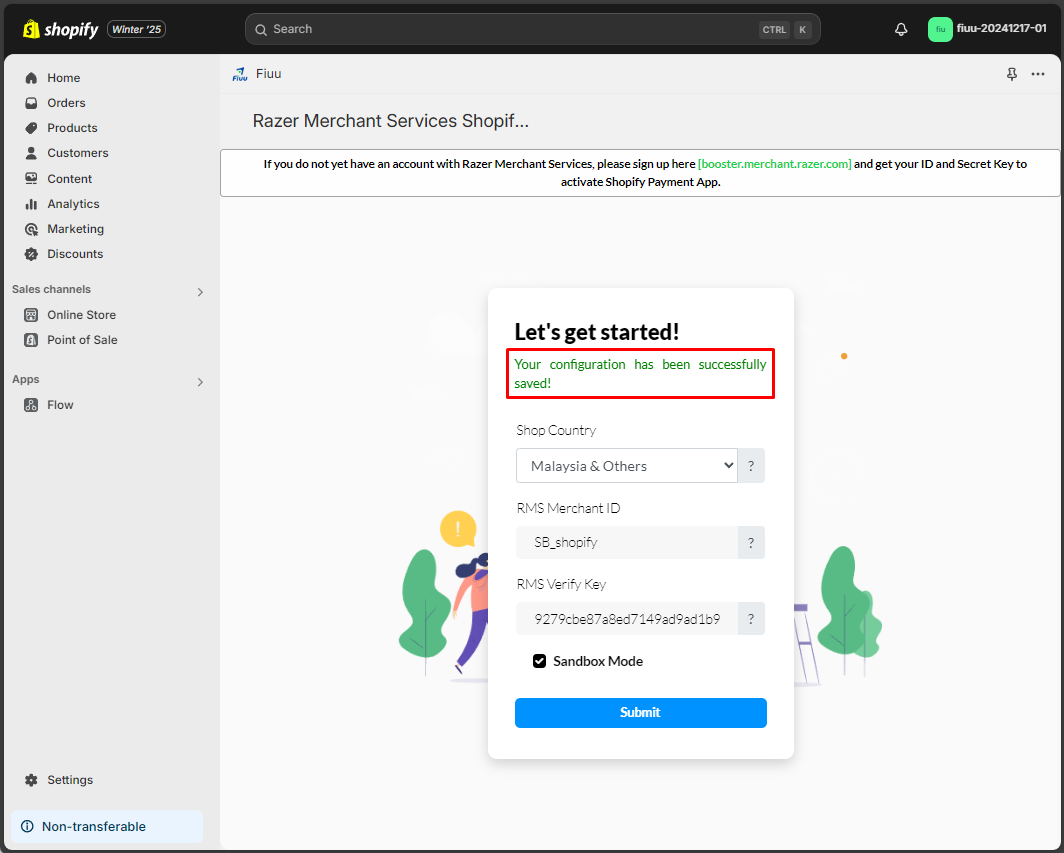Click the Home house icon
The image size is (1064, 853).
(x=31, y=78)
